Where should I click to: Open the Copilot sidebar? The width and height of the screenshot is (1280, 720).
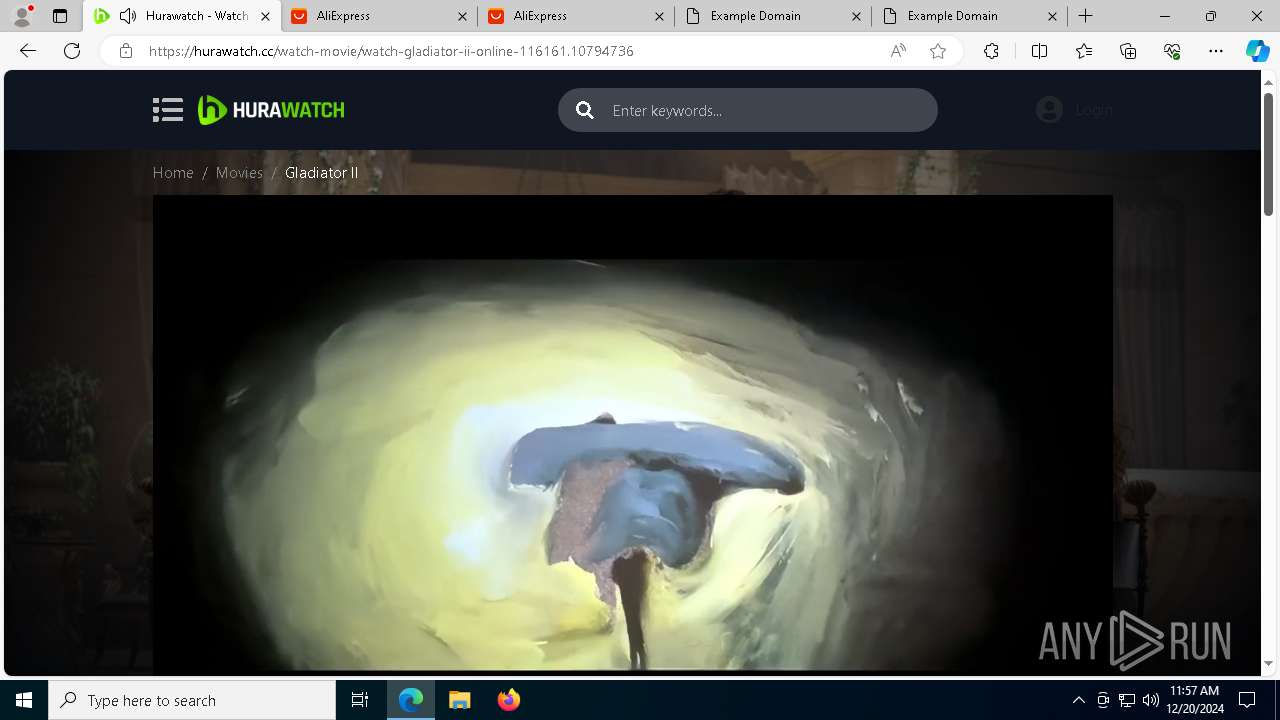coord(1257,51)
